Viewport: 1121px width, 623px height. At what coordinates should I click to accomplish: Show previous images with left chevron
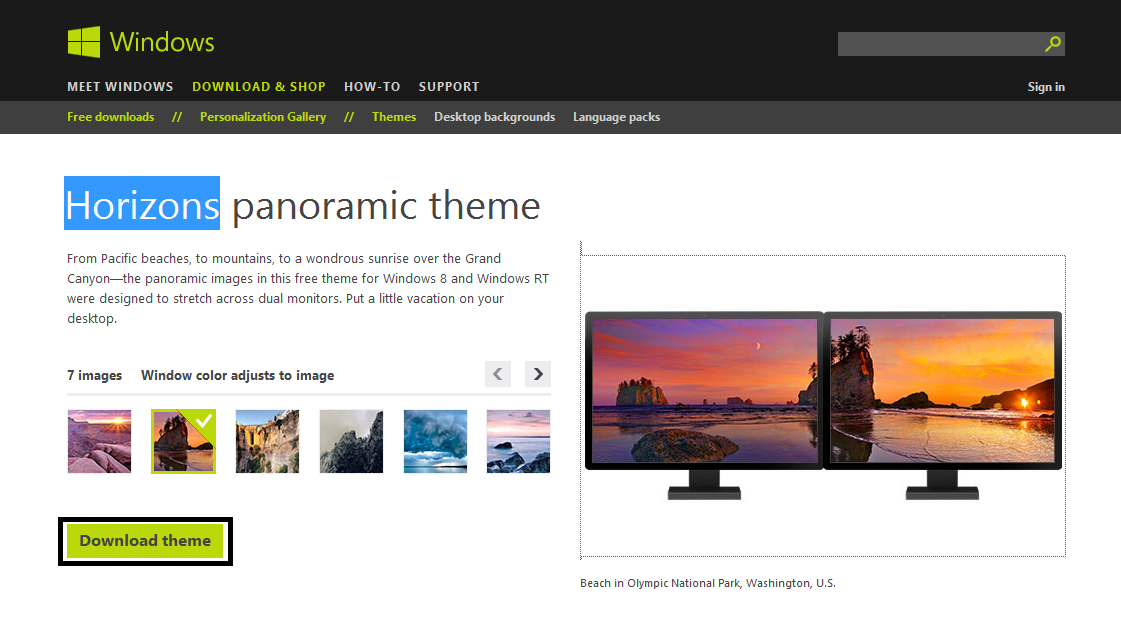click(498, 374)
